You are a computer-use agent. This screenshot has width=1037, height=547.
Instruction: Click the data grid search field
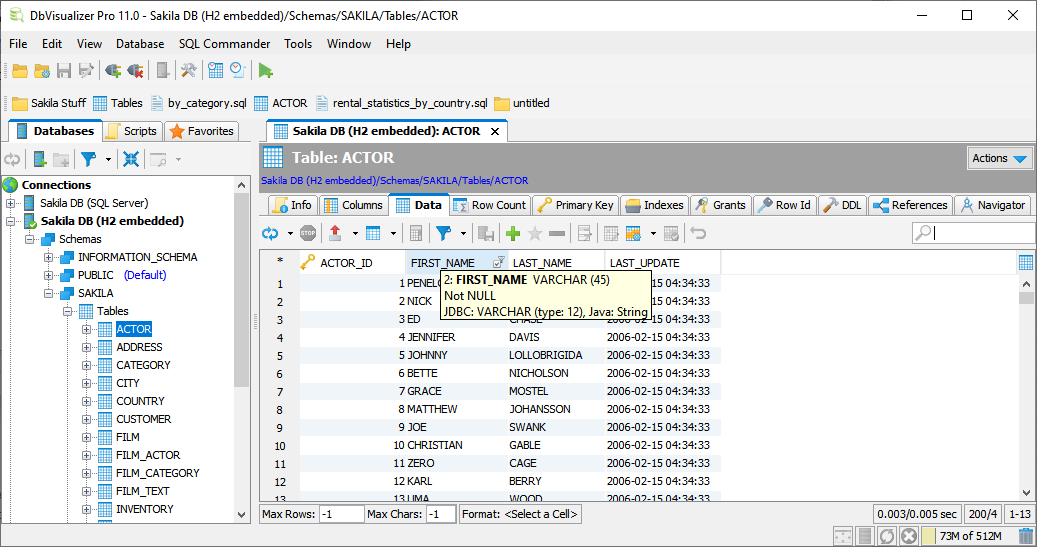pyautogui.click(x=974, y=232)
